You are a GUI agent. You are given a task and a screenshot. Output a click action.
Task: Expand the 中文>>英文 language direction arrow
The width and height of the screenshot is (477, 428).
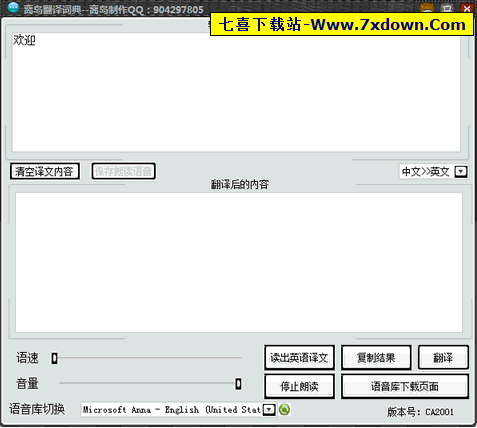point(461,172)
